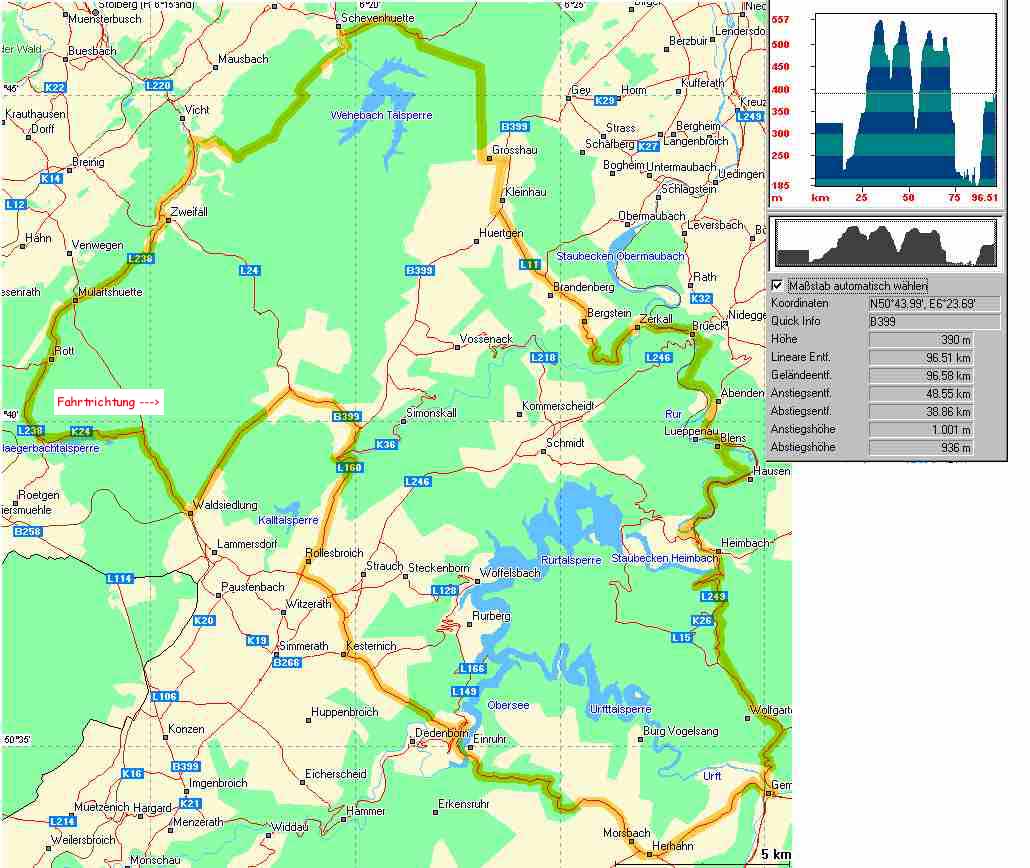Click the Wehebach Talsperre lake label

tap(381, 115)
